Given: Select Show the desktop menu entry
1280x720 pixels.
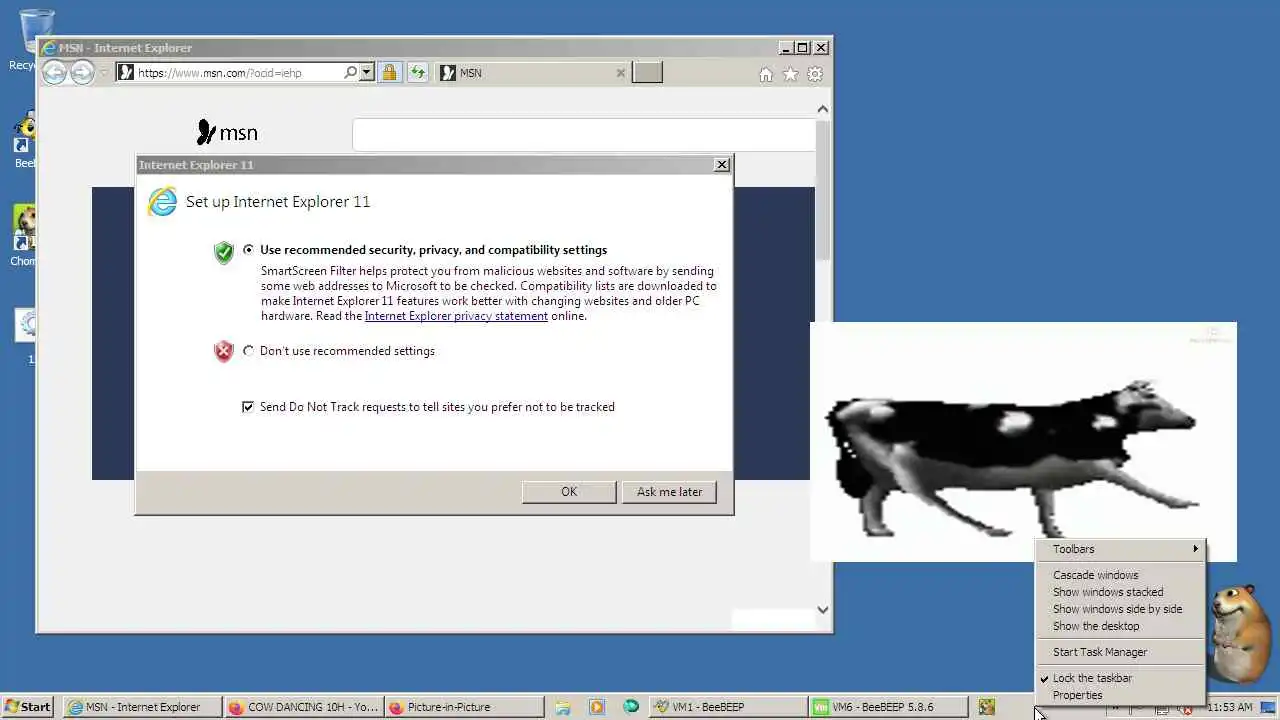Looking at the screenshot, I should tap(1120, 626).
